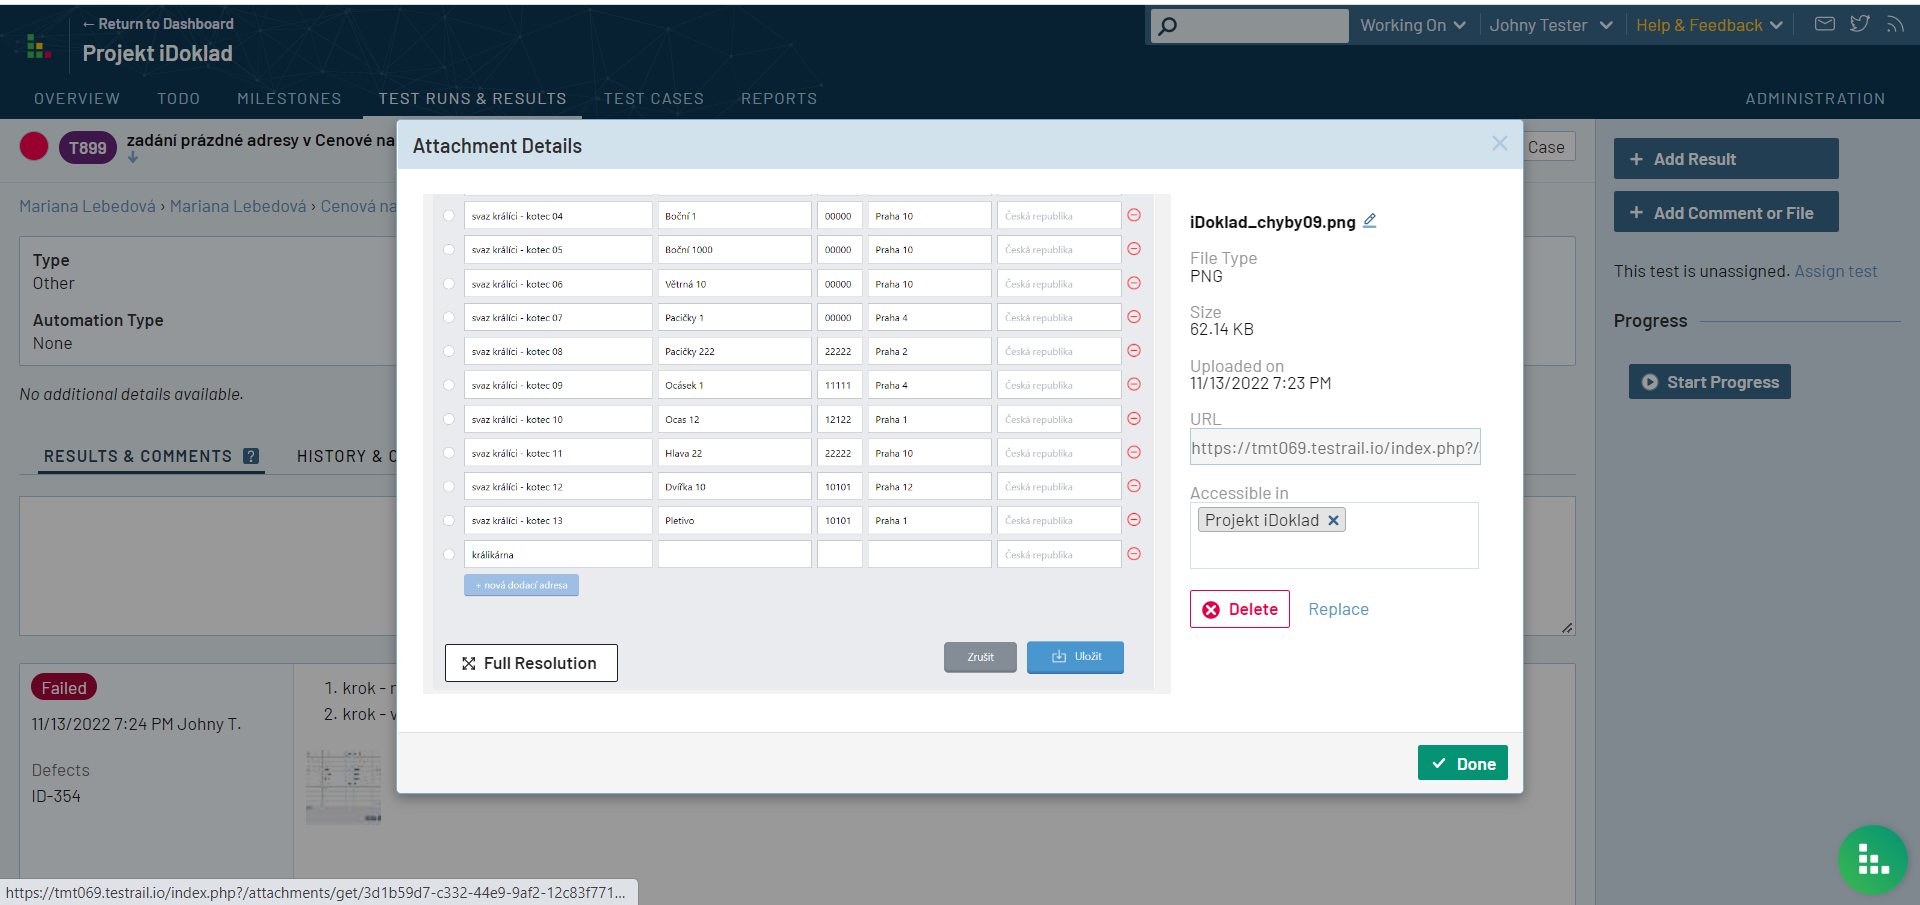Click delete icon for kotec 05 row
Screen dimensions: 1920x905
coord(1134,249)
